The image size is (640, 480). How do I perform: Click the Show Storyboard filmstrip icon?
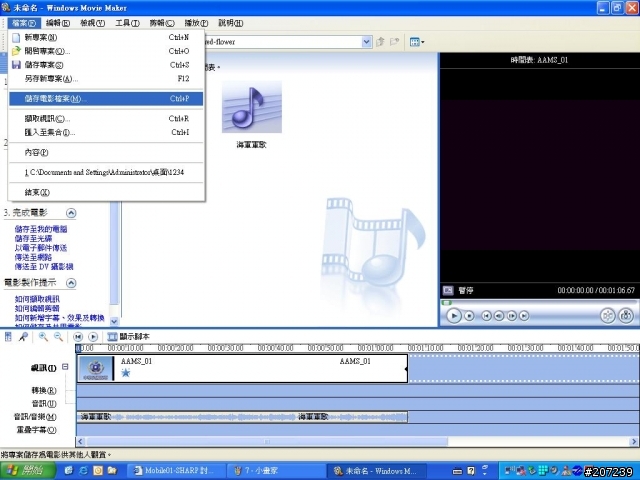tap(112, 337)
